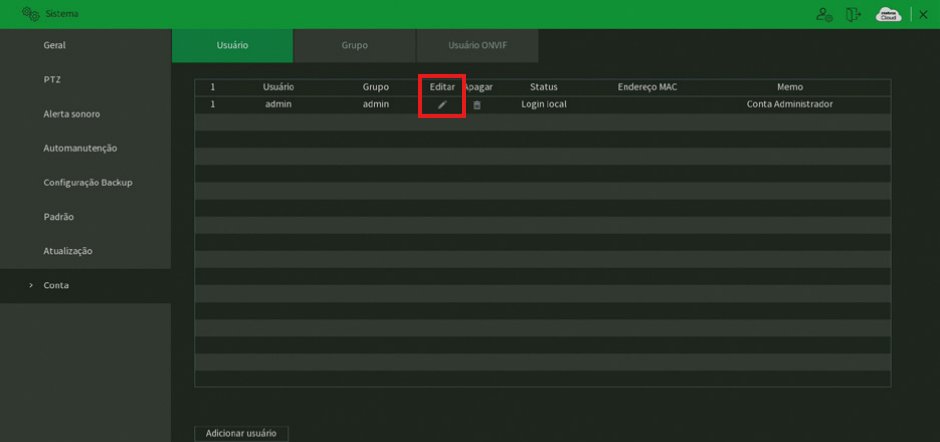This screenshot has width=940, height=442.
Task: Switch to the Usuário ONVIF tab
Action: pyautogui.click(x=478, y=46)
